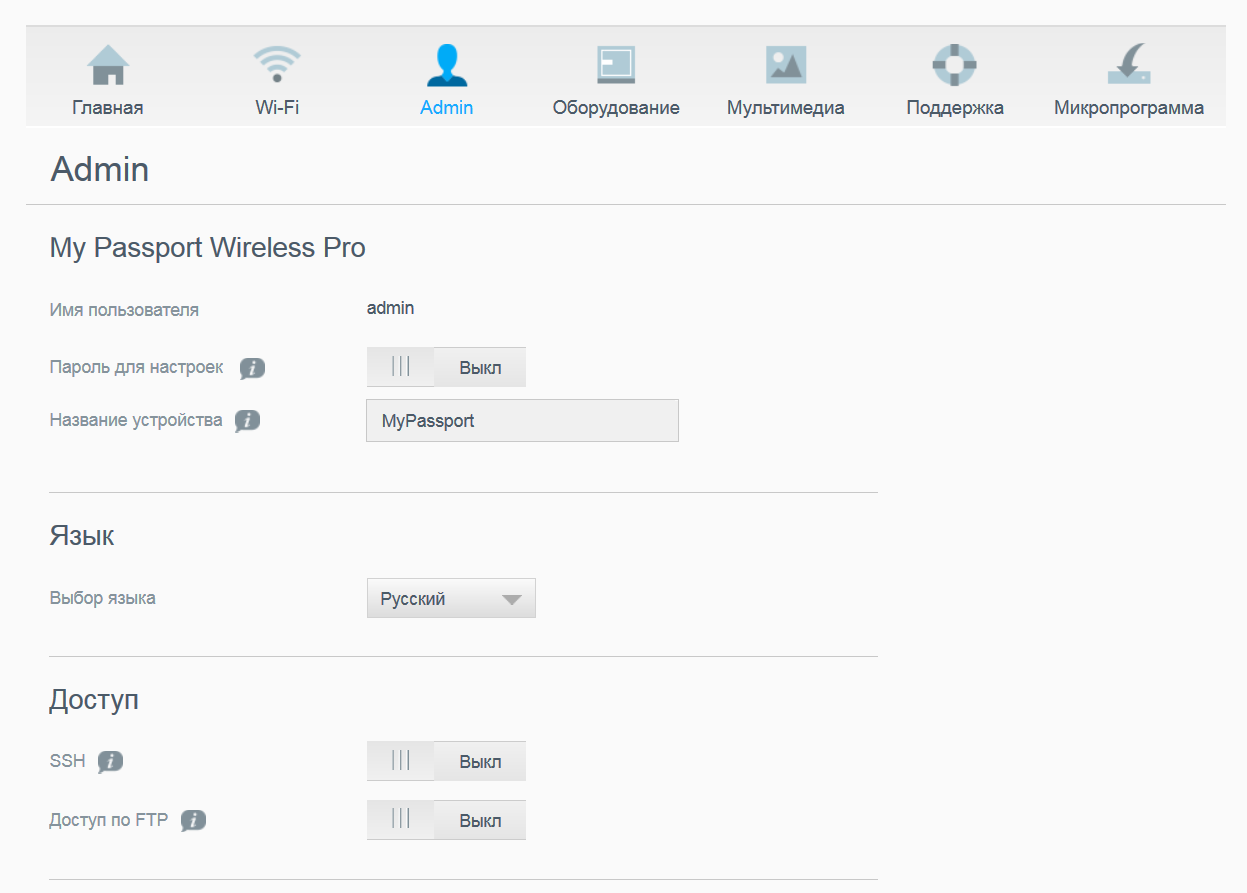
Task: Click the Микропрограмма firmware download icon
Action: tap(1129, 64)
